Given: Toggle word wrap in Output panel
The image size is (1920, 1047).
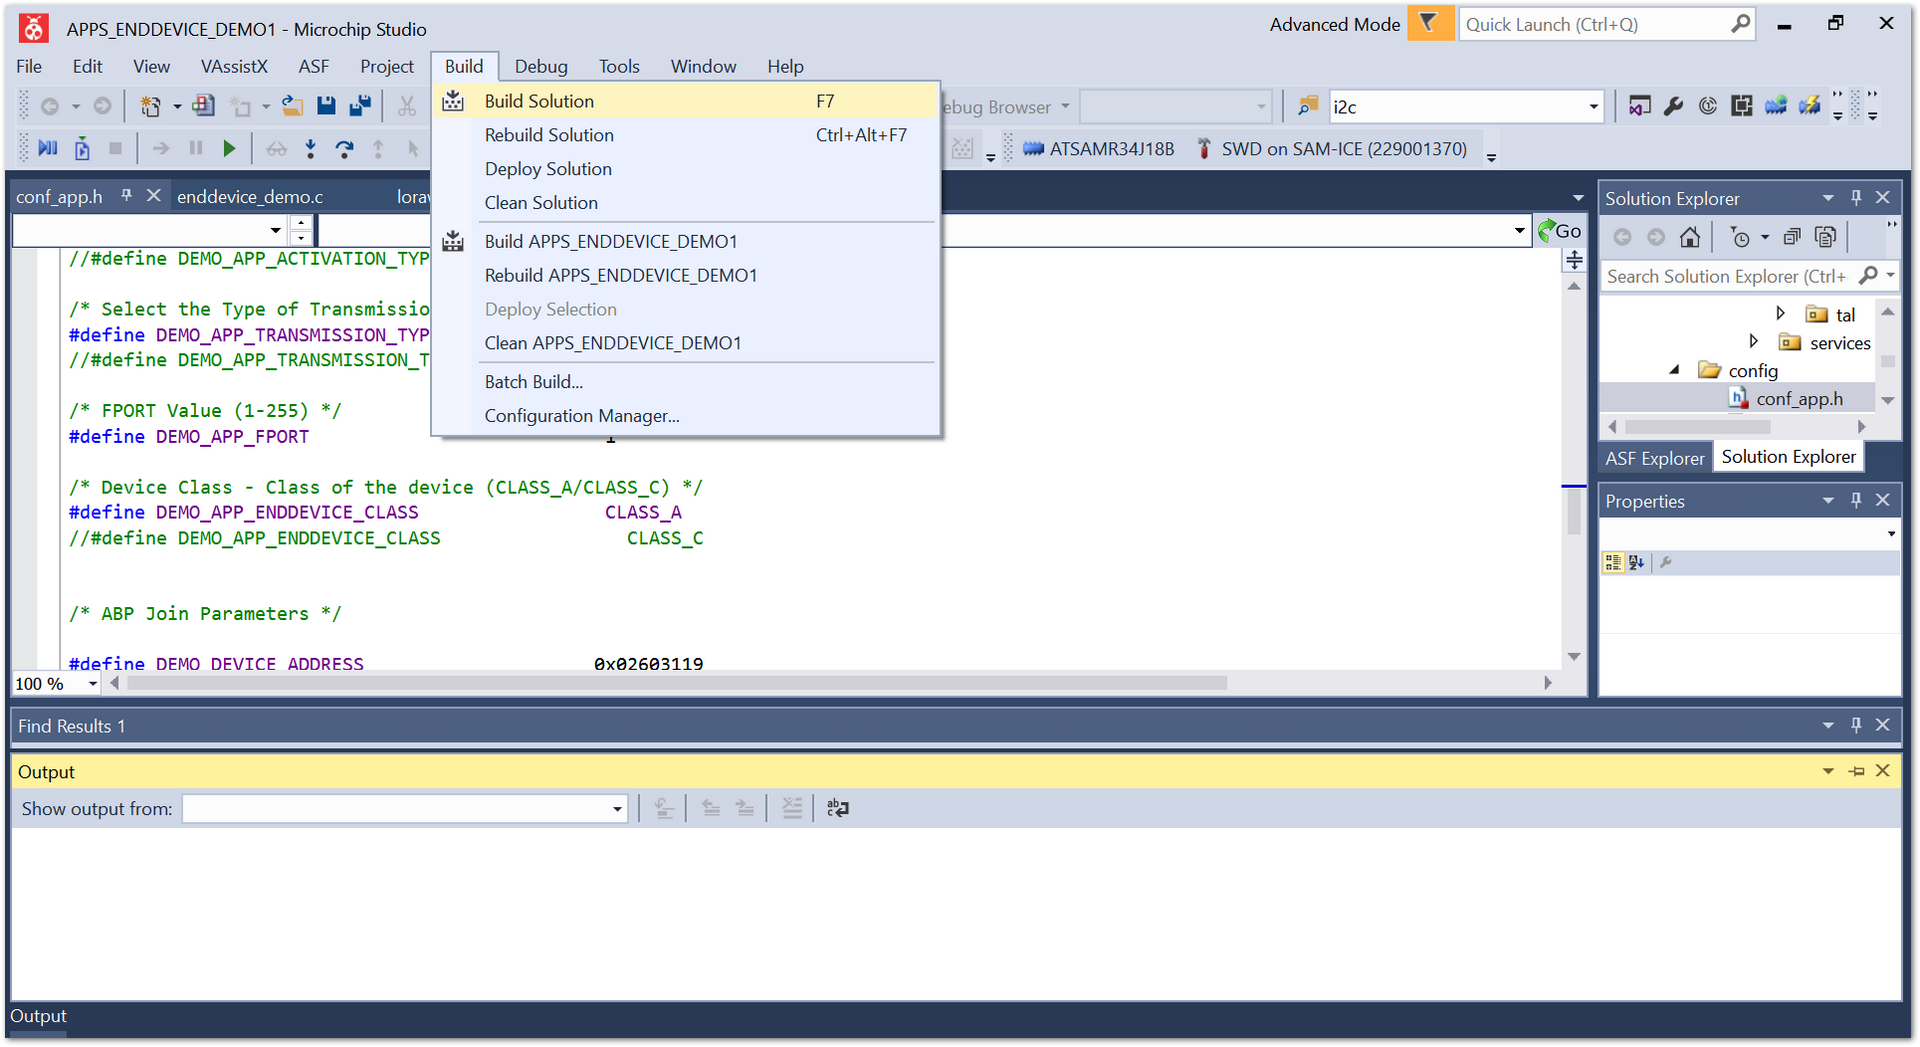Looking at the screenshot, I should pos(838,808).
